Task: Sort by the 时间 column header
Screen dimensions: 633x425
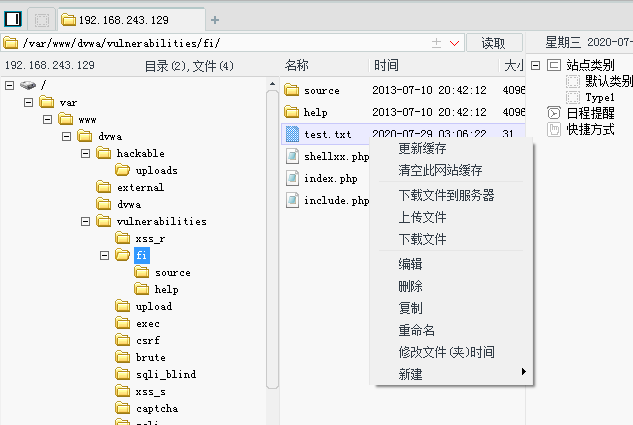Action: point(386,65)
